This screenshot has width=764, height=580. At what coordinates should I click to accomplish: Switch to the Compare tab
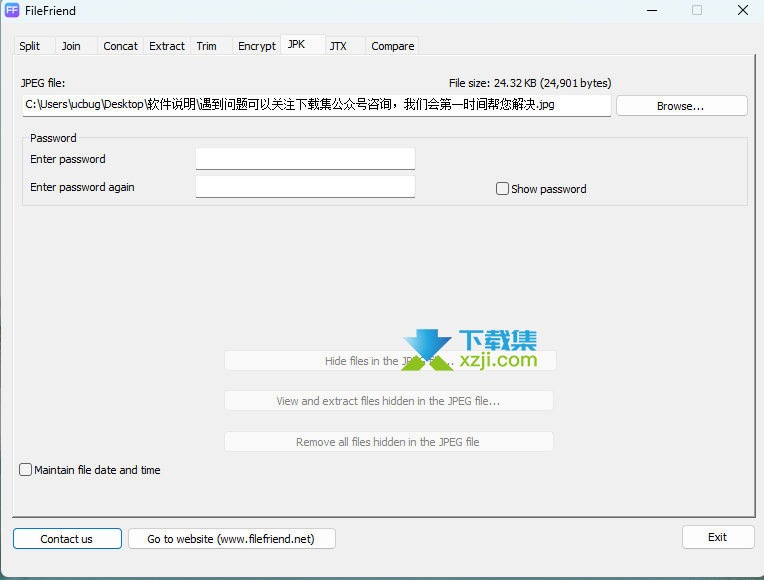coord(393,46)
